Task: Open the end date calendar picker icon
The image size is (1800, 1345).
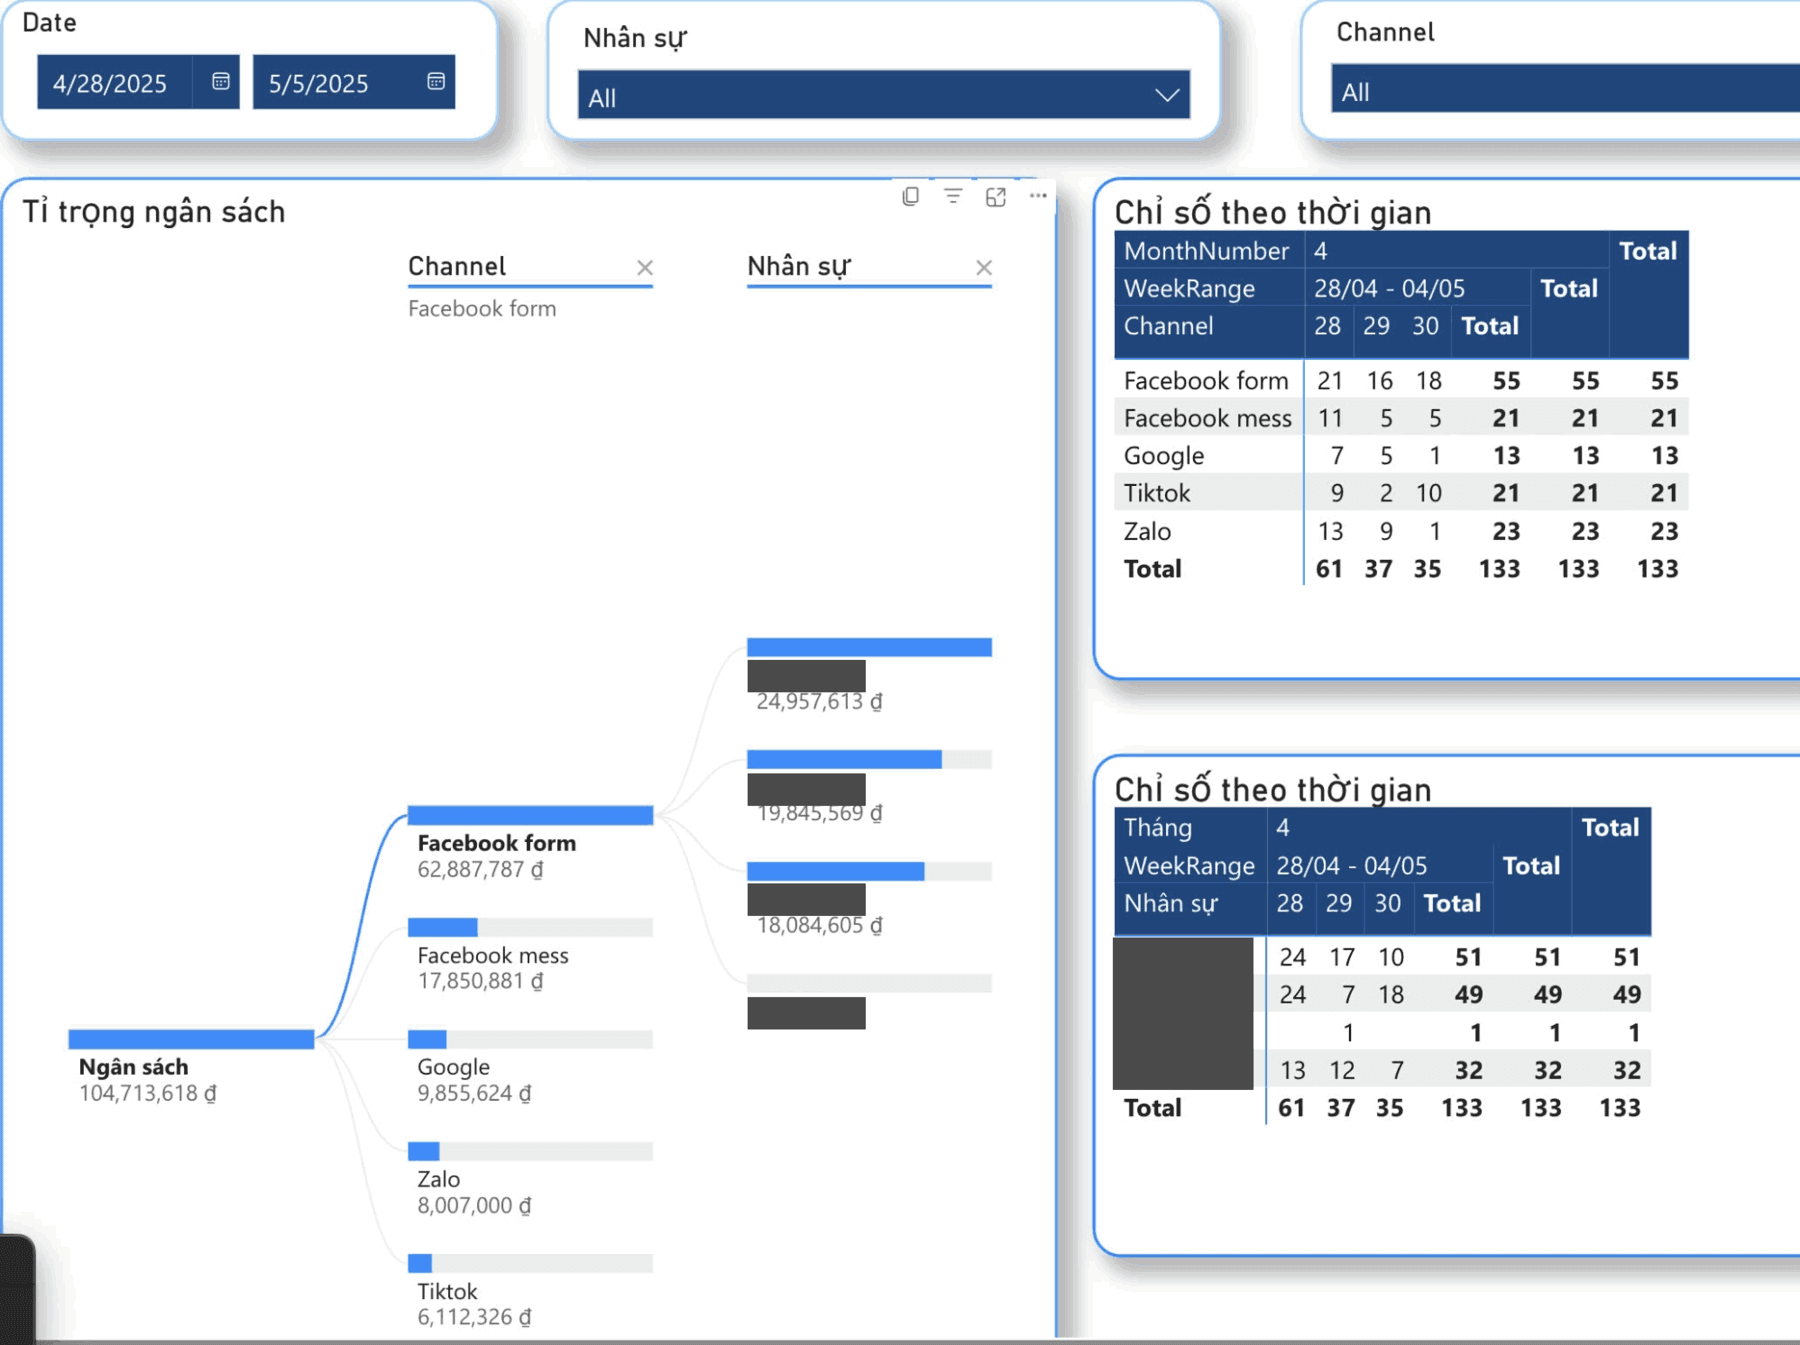Action: [x=436, y=81]
